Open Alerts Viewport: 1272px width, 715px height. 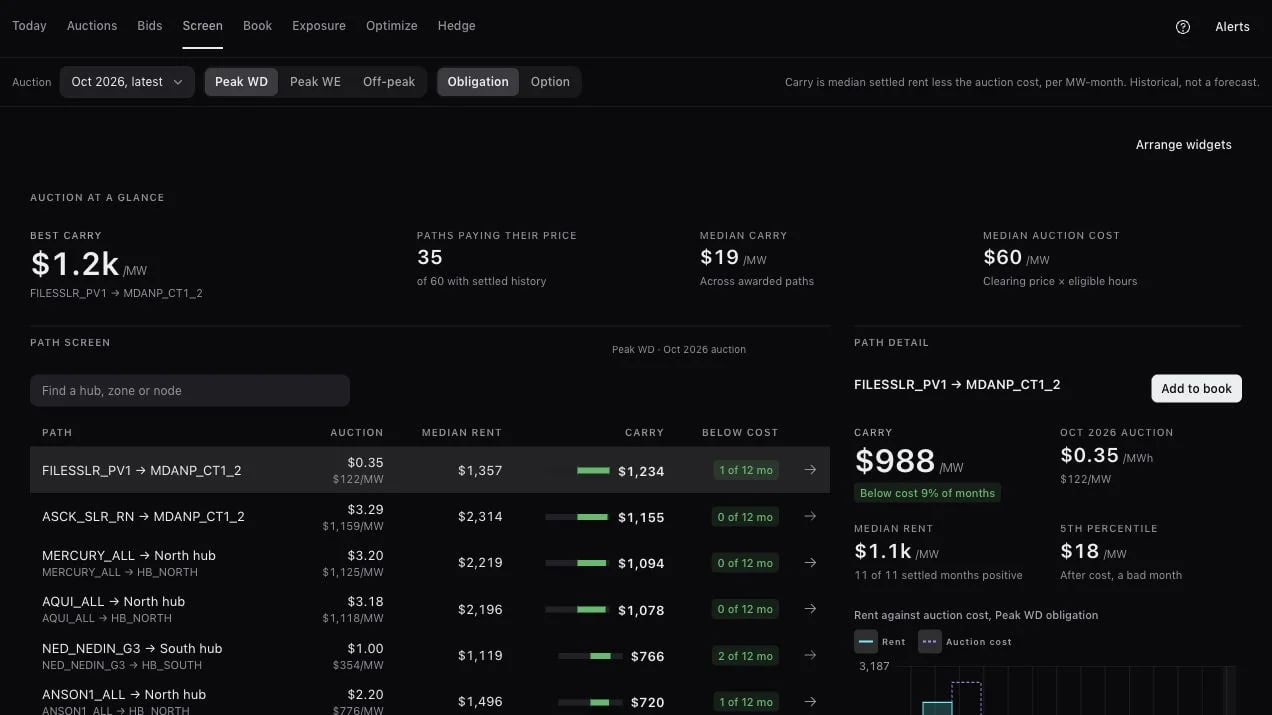[1232, 27]
